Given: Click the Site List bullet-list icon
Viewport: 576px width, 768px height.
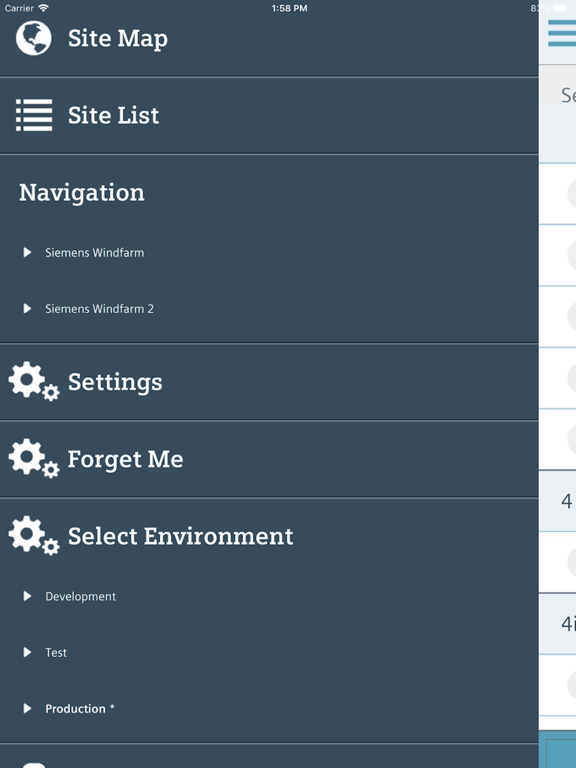Looking at the screenshot, I should click(34, 115).
